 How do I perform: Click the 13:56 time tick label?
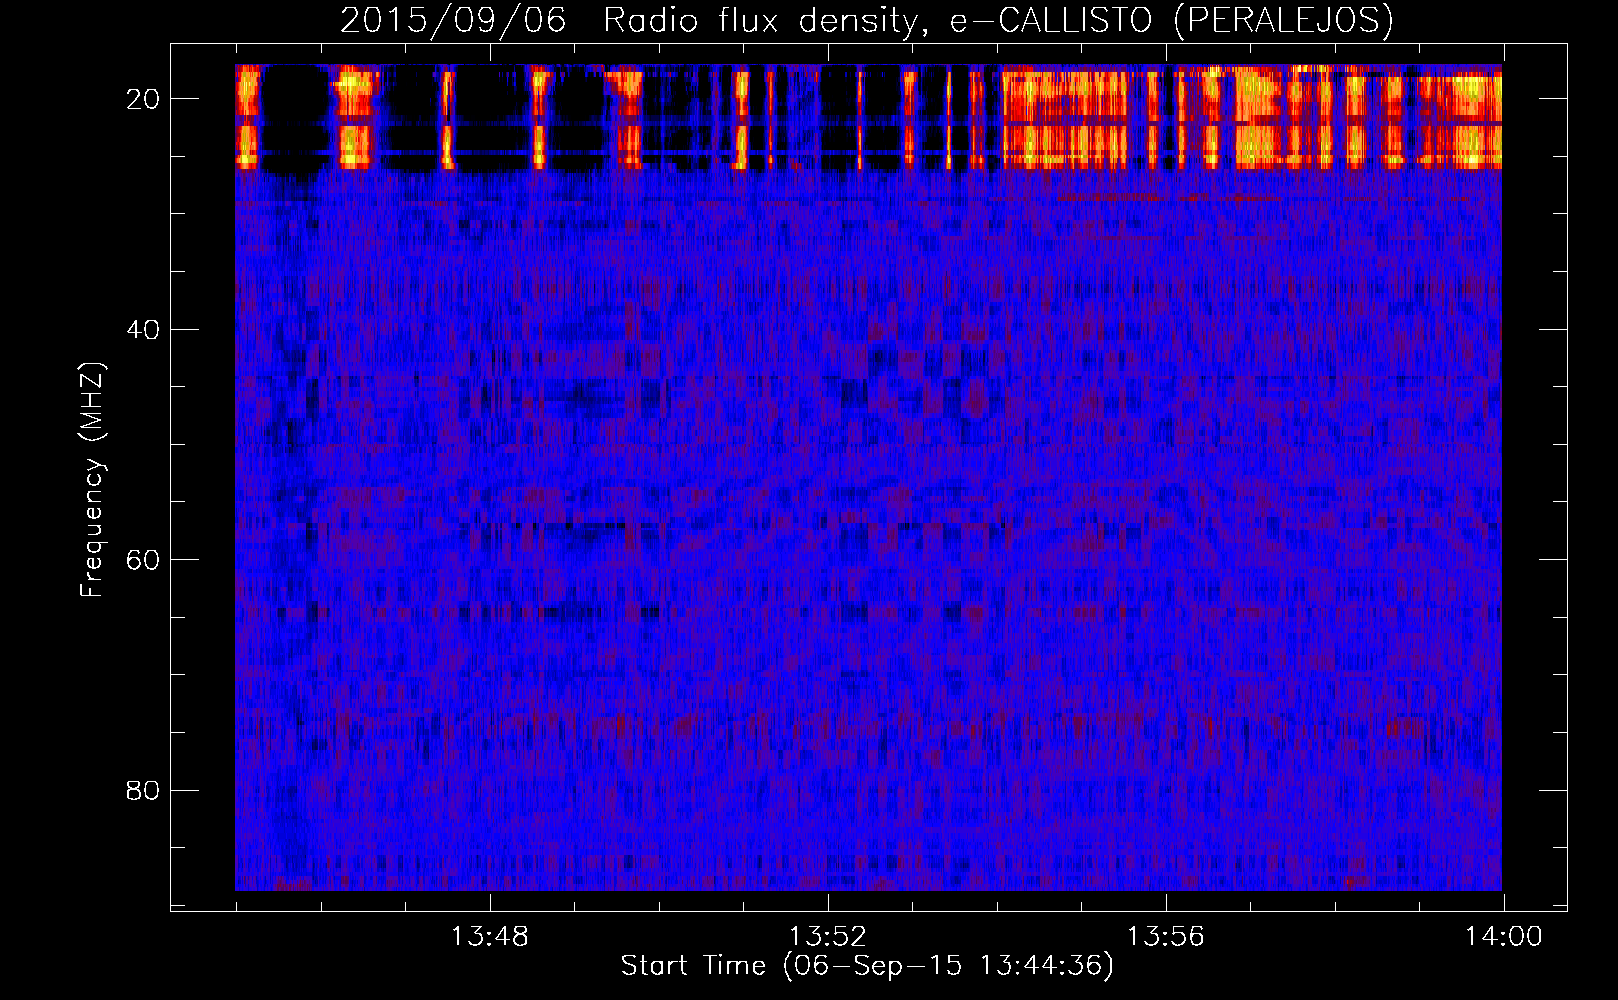[x=1166, y=937]
